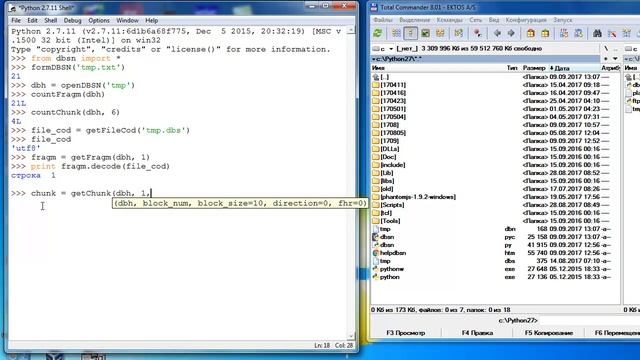
Task: Open the Конфигурация menu
Action: (x=526, y=20)
